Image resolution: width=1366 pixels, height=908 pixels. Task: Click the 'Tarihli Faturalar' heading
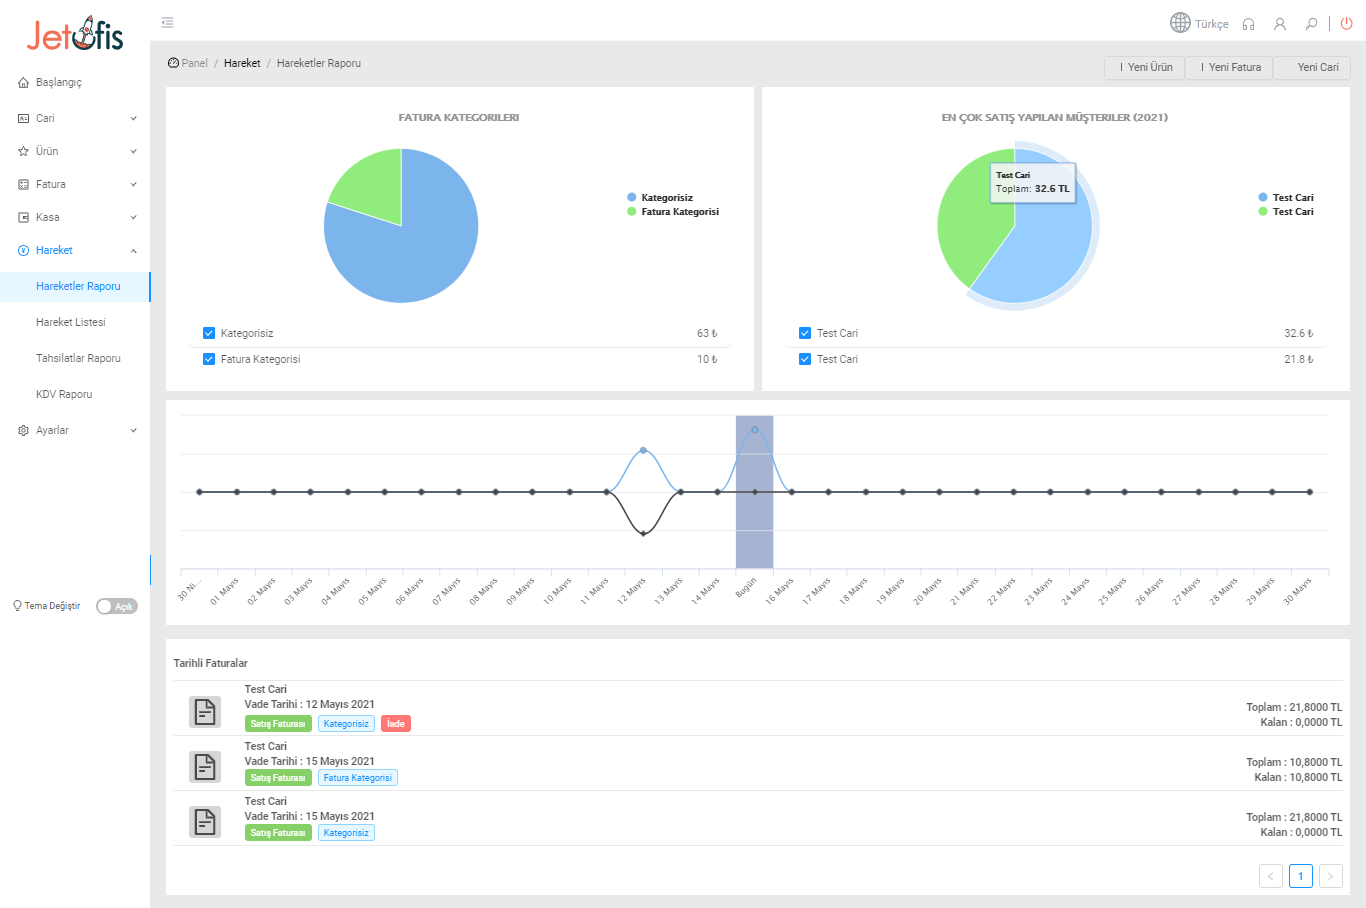(211, 663)
